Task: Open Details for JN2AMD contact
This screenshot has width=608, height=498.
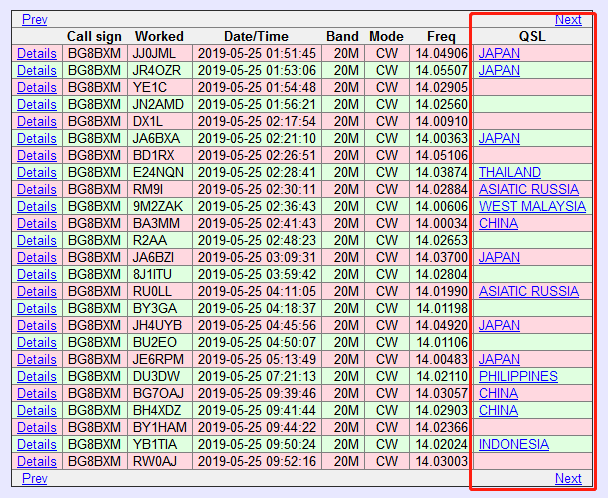Action: (37, 104)
